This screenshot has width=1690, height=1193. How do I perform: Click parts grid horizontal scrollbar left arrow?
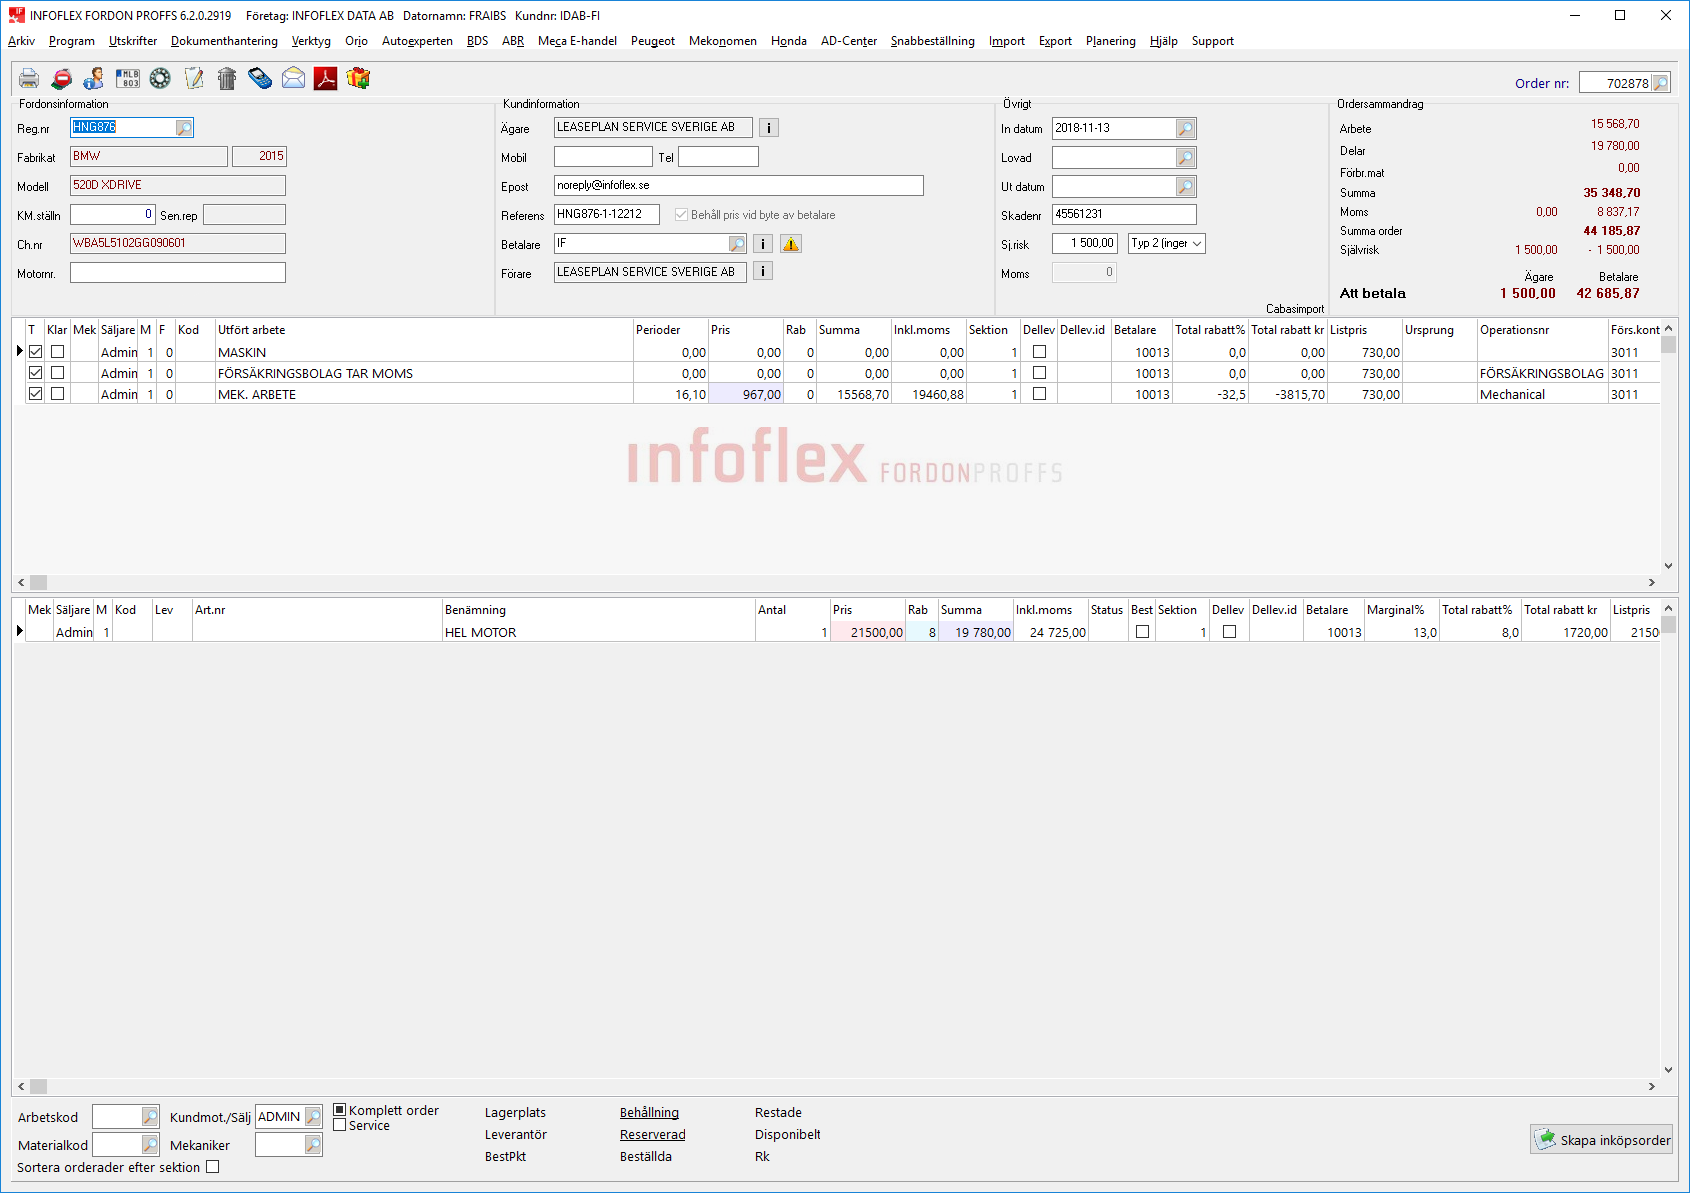coord(21,1086)
